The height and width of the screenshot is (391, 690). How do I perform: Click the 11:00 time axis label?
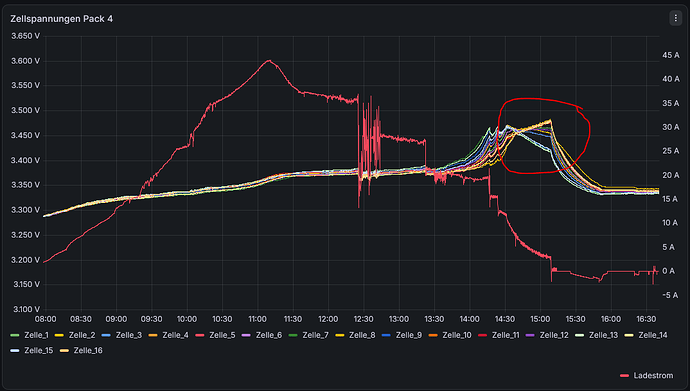[257, 319]
